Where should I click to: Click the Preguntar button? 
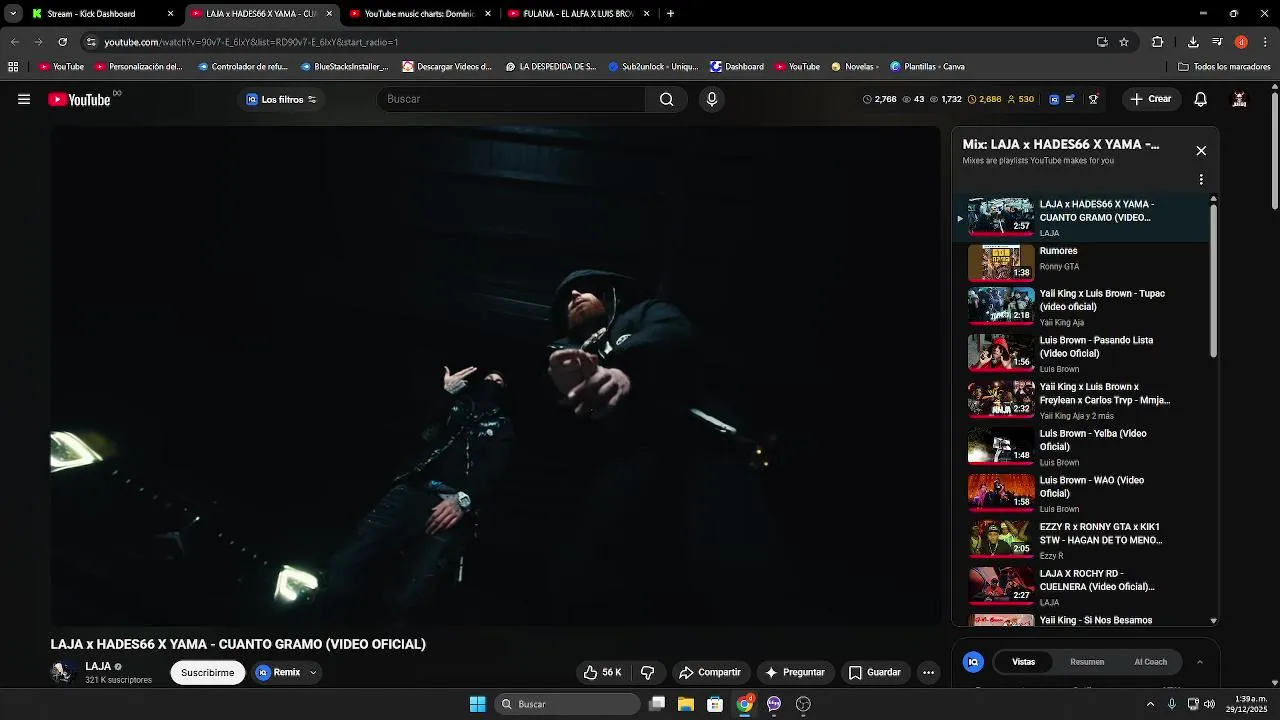[x=795, y=673]
